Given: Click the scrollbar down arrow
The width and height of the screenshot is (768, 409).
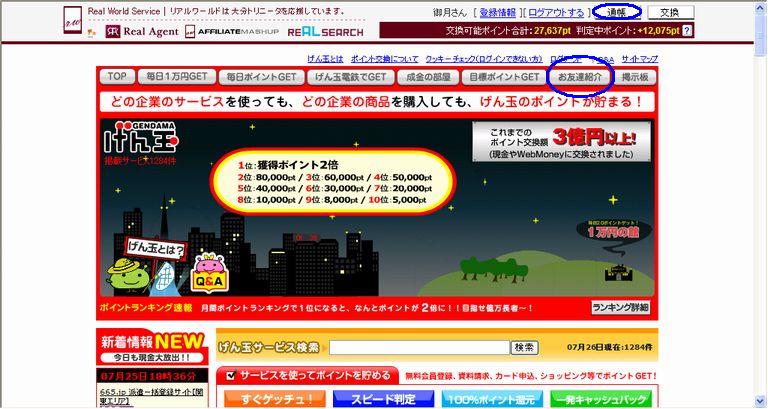Looking at the screenshot, I should (760, 401).
